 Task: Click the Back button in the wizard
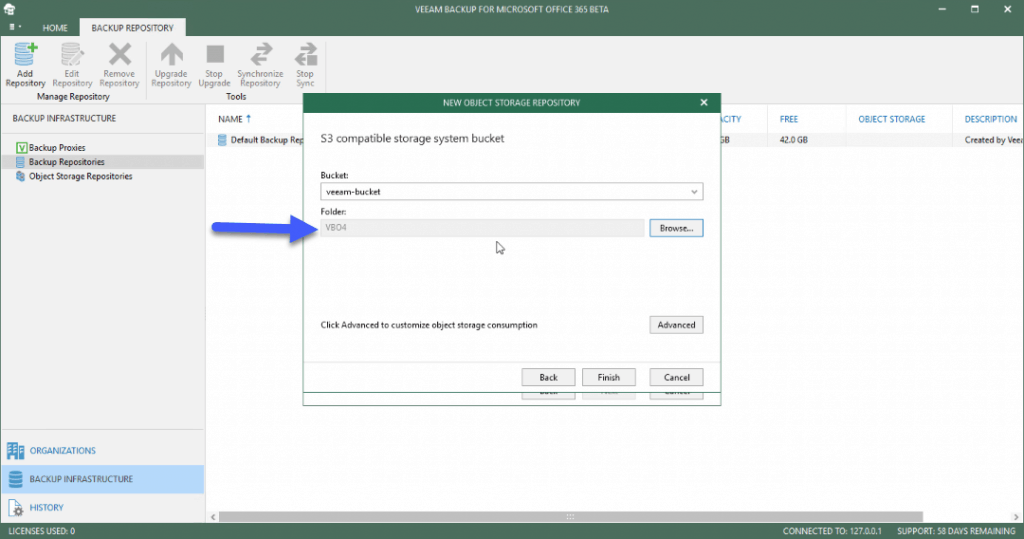[548, 377]
